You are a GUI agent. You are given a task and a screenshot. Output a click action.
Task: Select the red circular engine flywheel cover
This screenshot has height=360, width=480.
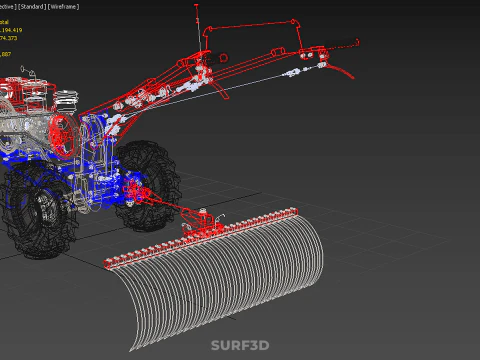click(x=63, y=135)
